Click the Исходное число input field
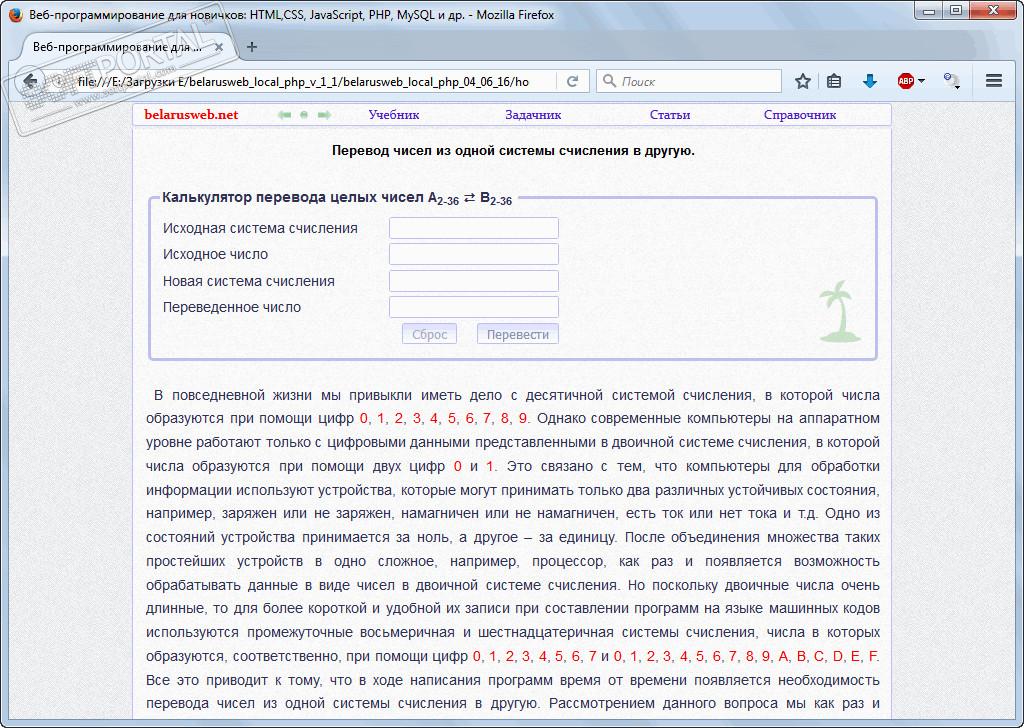The image size is (1024, 728). (473, 254)
